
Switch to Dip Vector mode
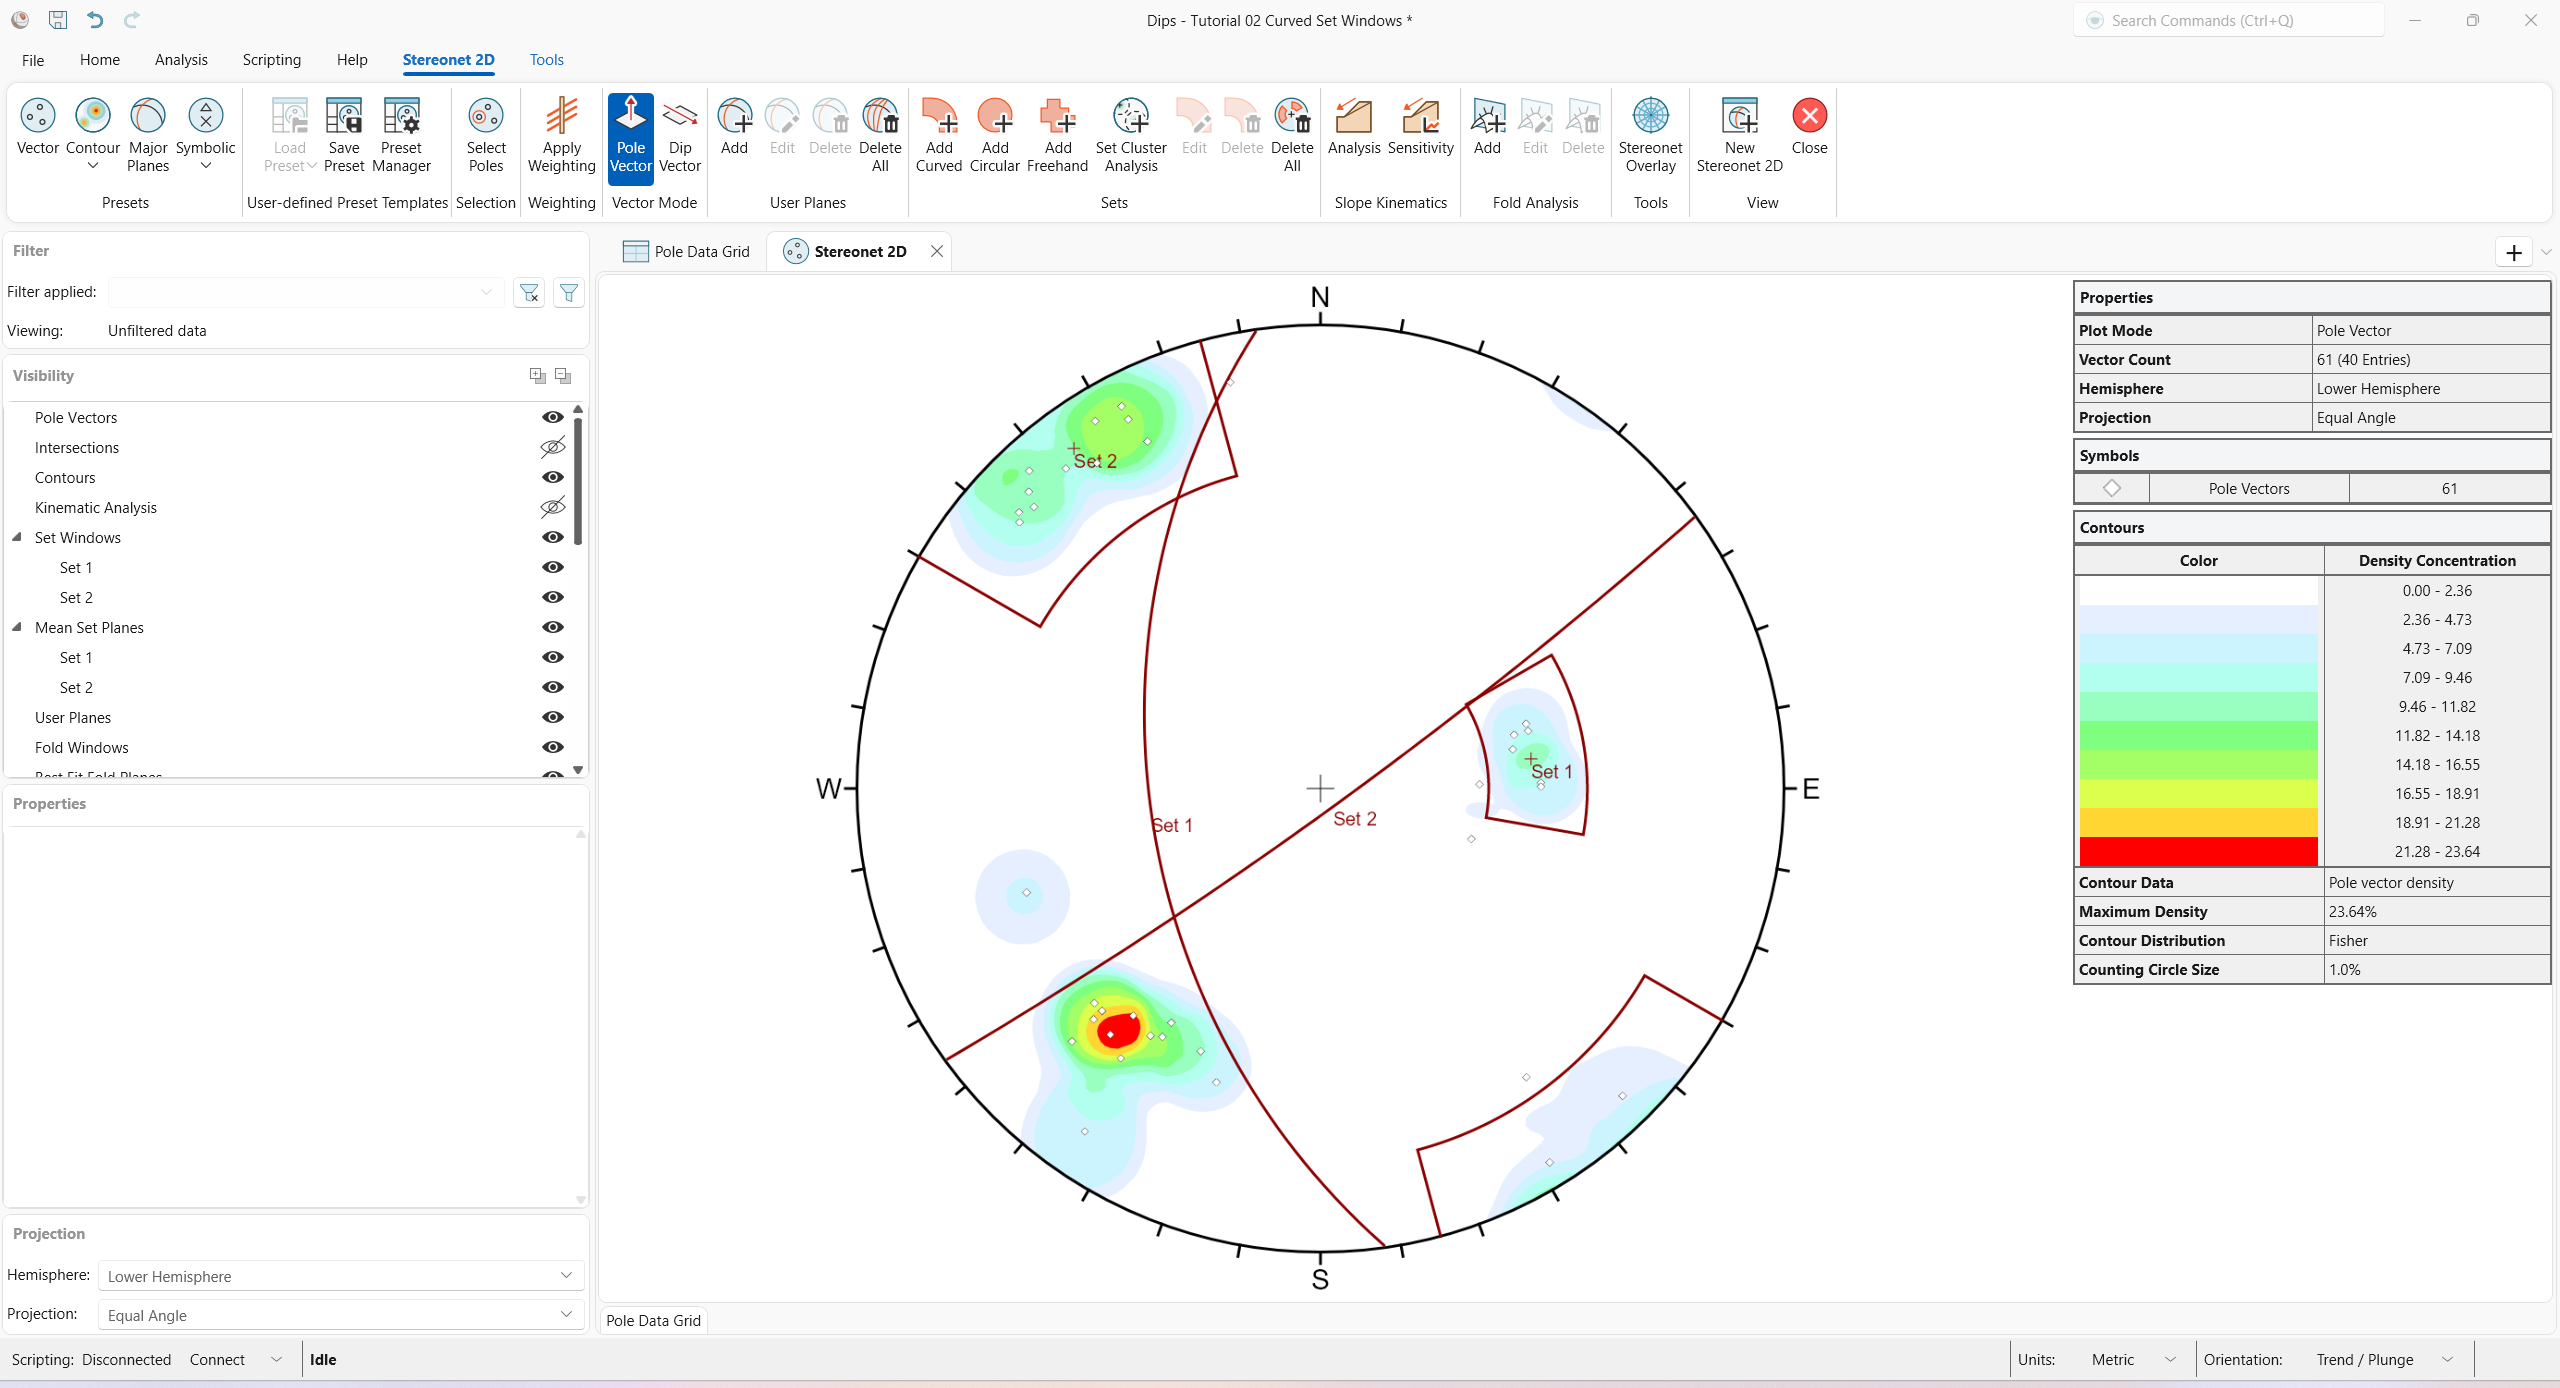pyautogui.click(x=679, y=135)
